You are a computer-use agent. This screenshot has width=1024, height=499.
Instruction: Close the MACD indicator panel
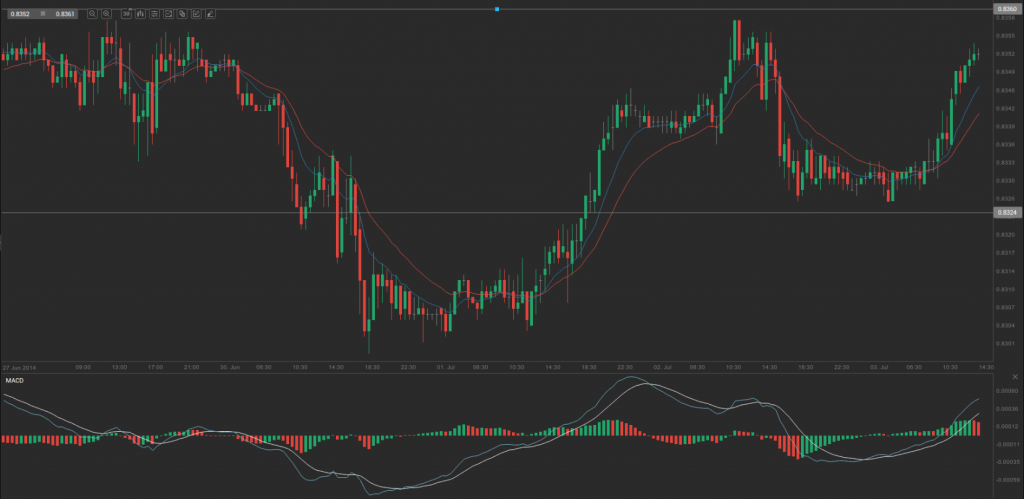[x=1015, y=375]
